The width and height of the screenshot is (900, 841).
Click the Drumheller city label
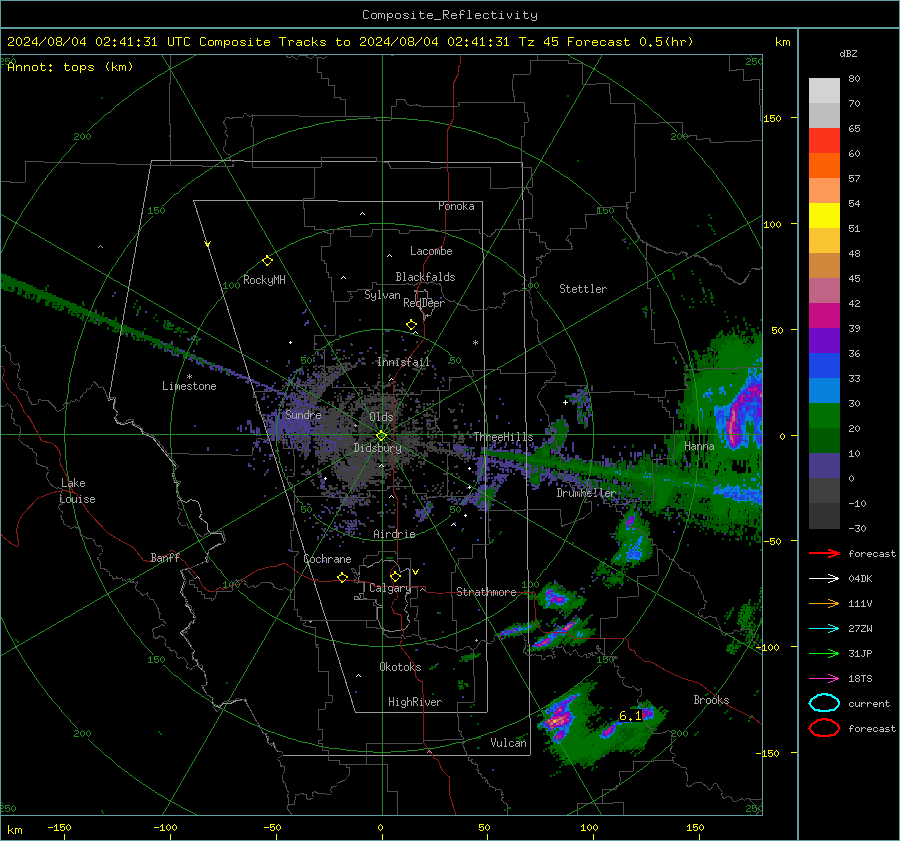pos(586,493)
